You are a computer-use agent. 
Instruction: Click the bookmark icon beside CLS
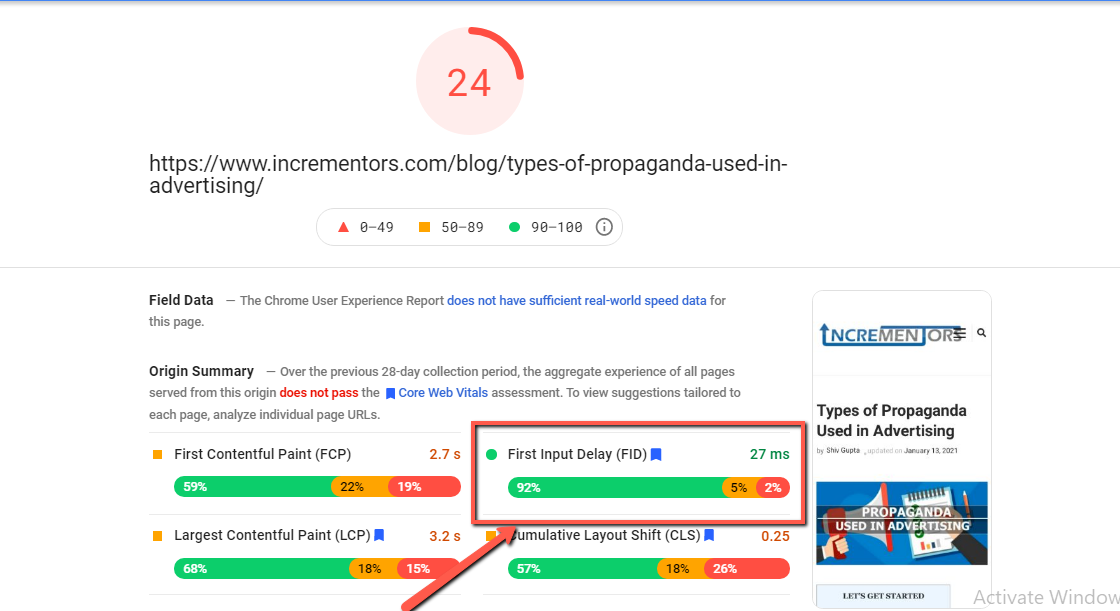coord(709,535)
